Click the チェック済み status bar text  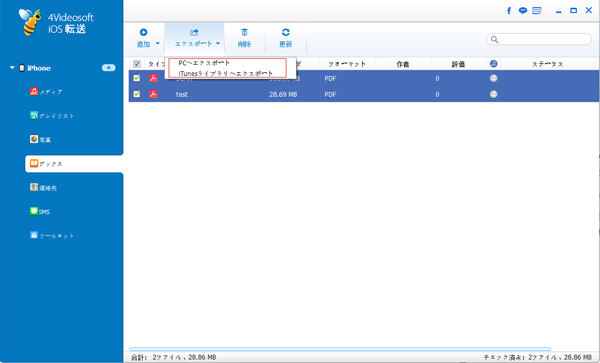(x=538, y=357)
